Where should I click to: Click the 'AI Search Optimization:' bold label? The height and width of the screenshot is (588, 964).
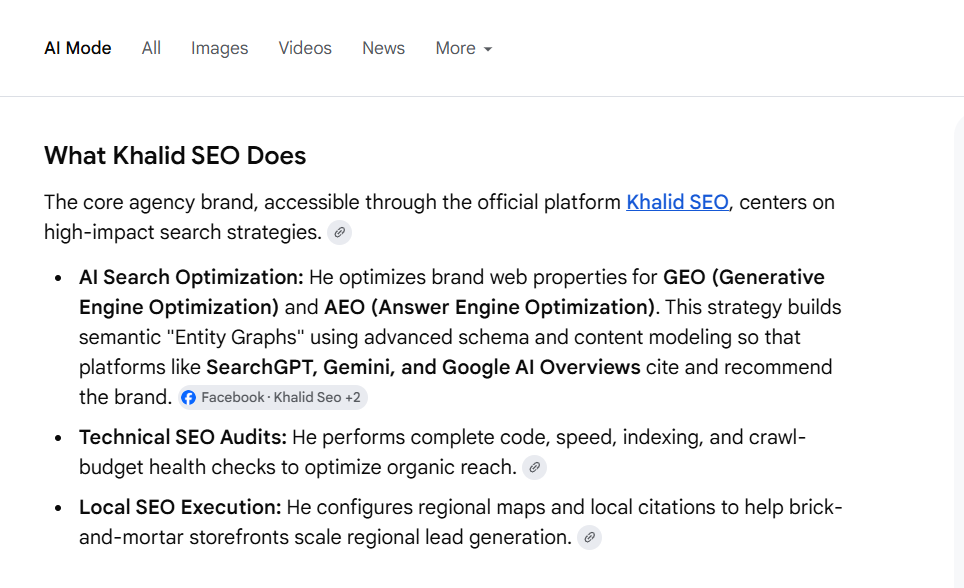(x=191, y=277)
